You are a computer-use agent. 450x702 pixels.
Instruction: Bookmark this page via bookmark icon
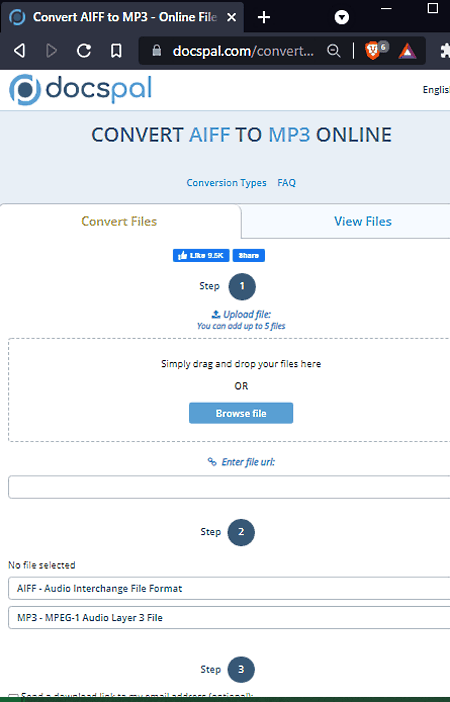(x=116, y=51)
